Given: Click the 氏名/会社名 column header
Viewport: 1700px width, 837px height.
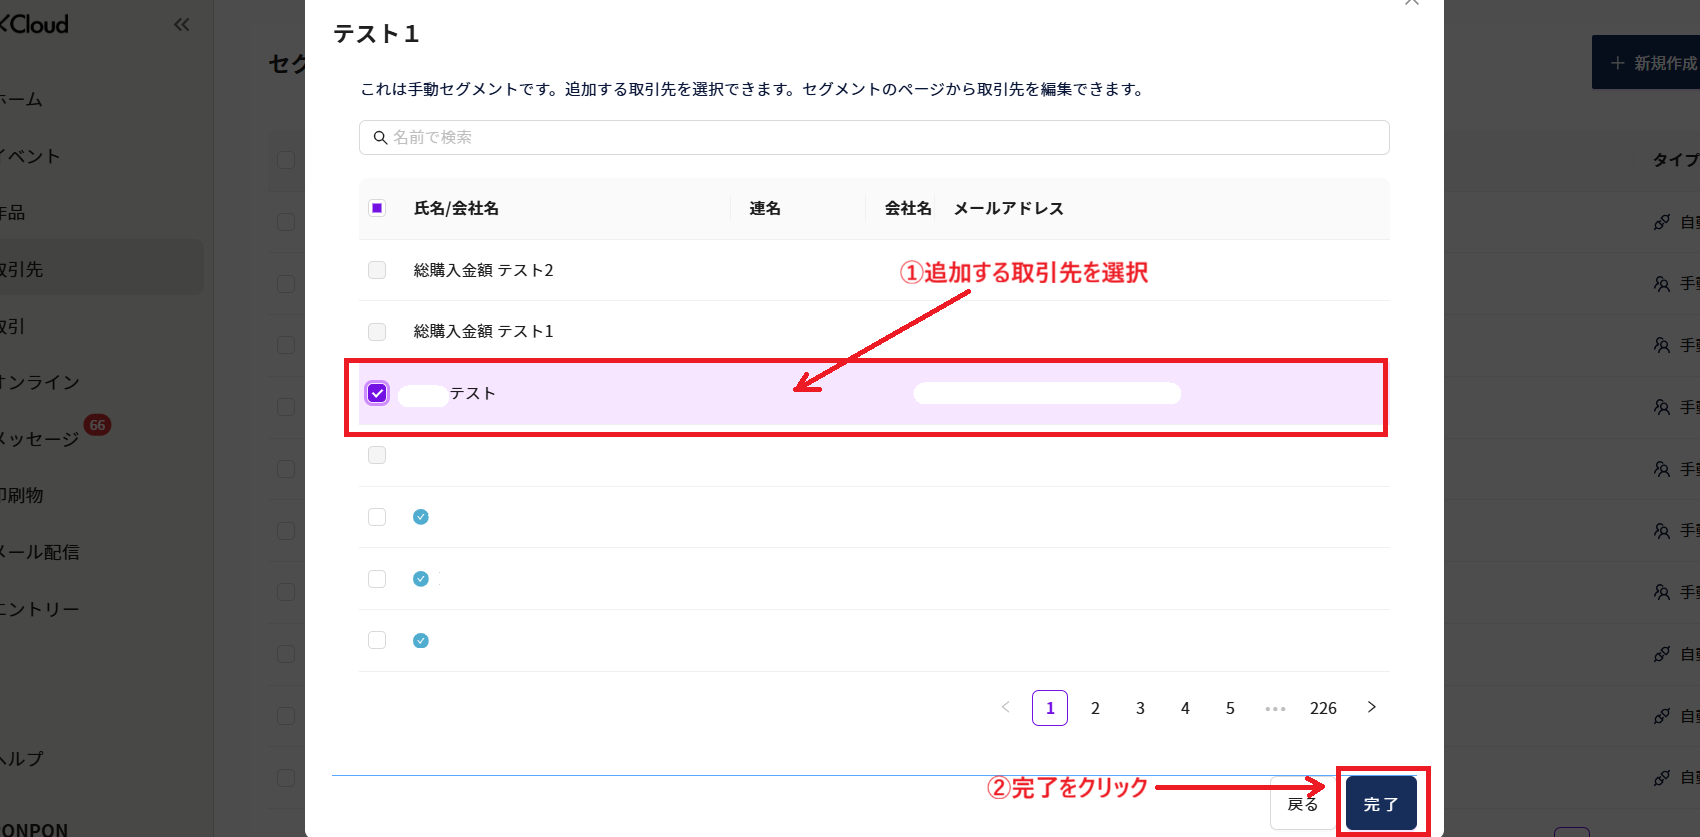Looking at the screenshot, I should coord(456,208).
